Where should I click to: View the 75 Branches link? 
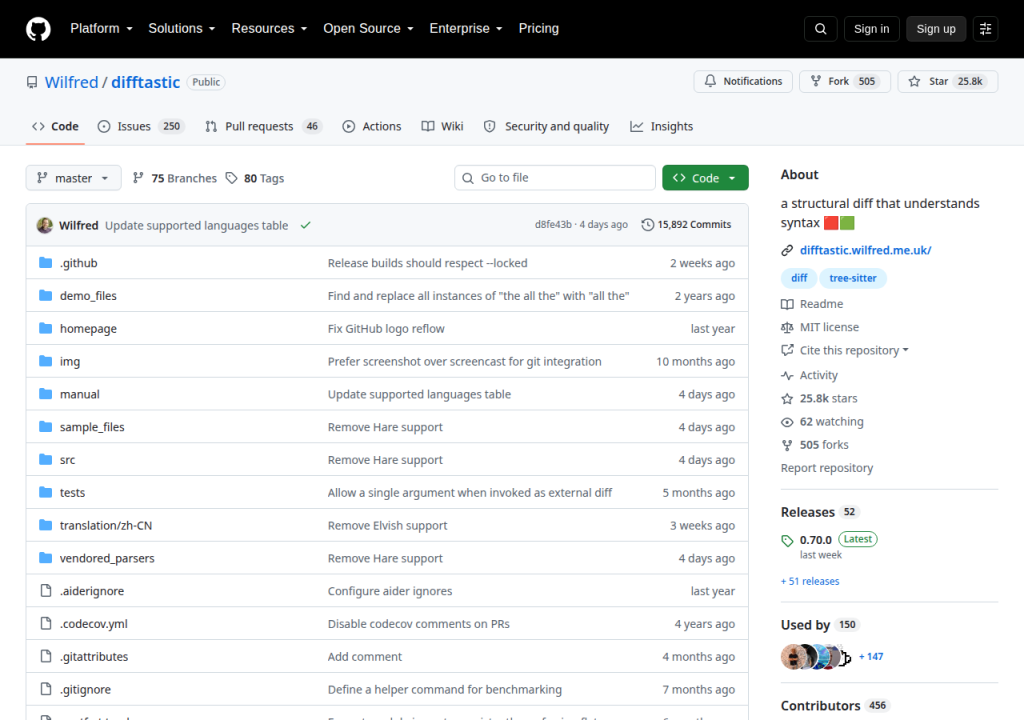pyautogui.click(x=174, y=178)
